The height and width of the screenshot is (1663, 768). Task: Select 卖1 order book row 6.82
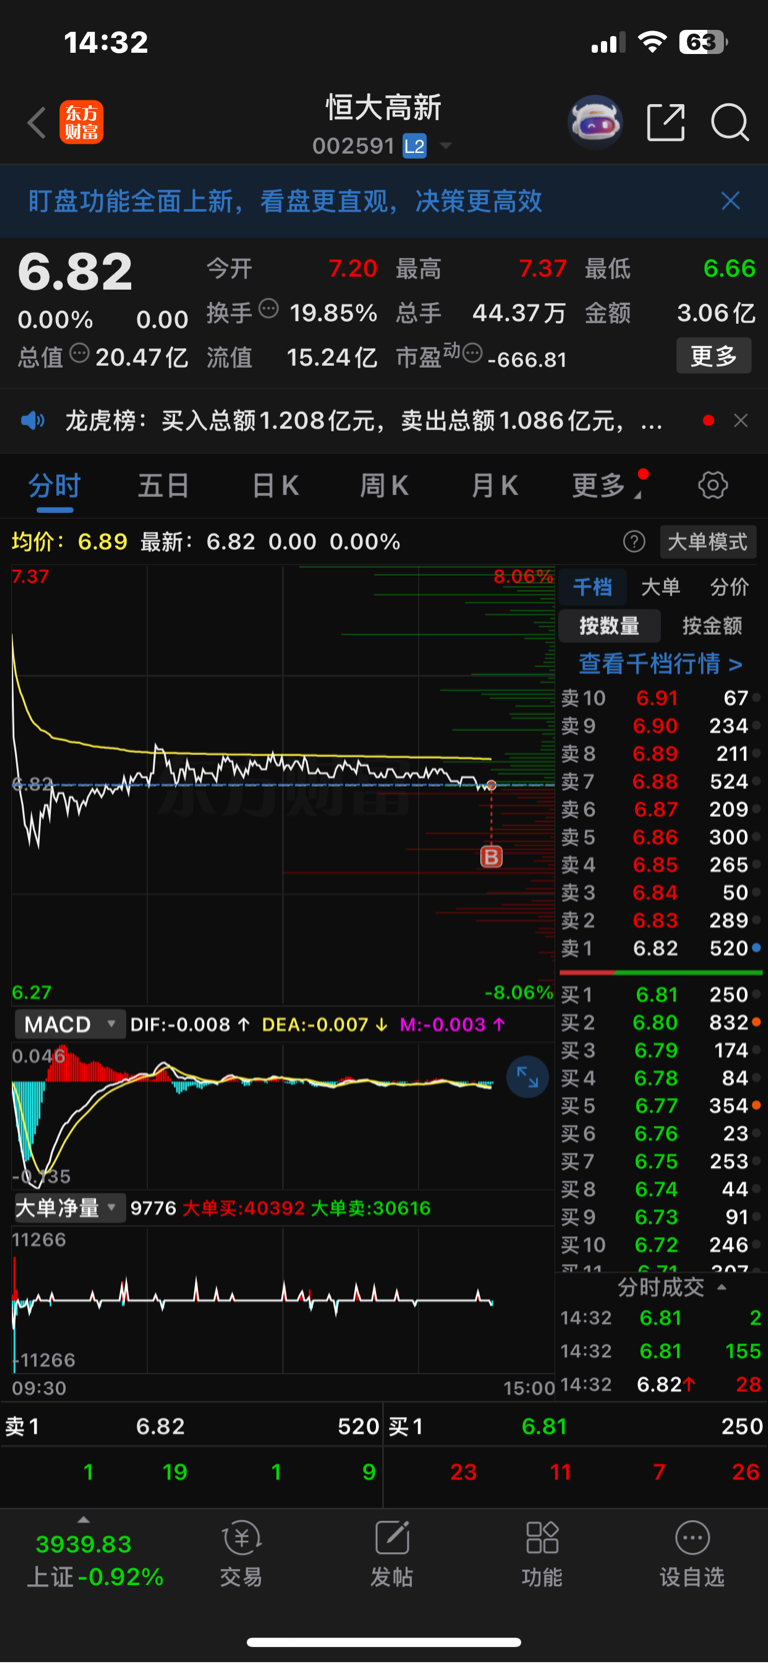point(660,948)
